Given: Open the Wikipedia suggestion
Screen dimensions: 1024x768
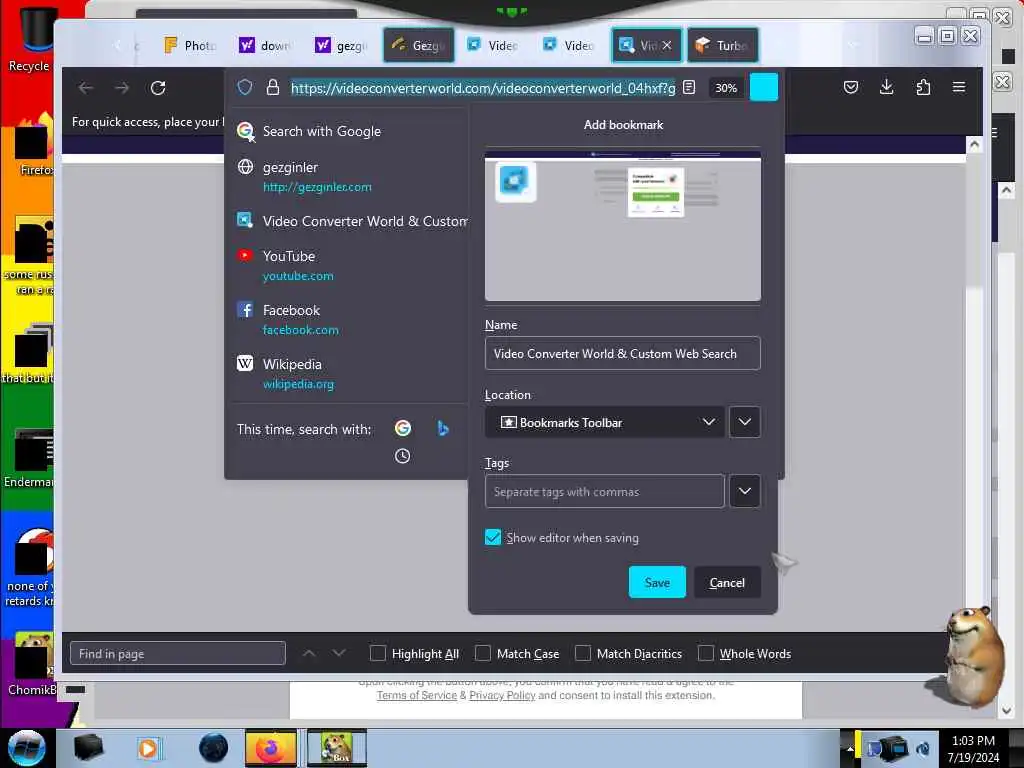Looking at the screenshot, I should (x=346, y=374).
